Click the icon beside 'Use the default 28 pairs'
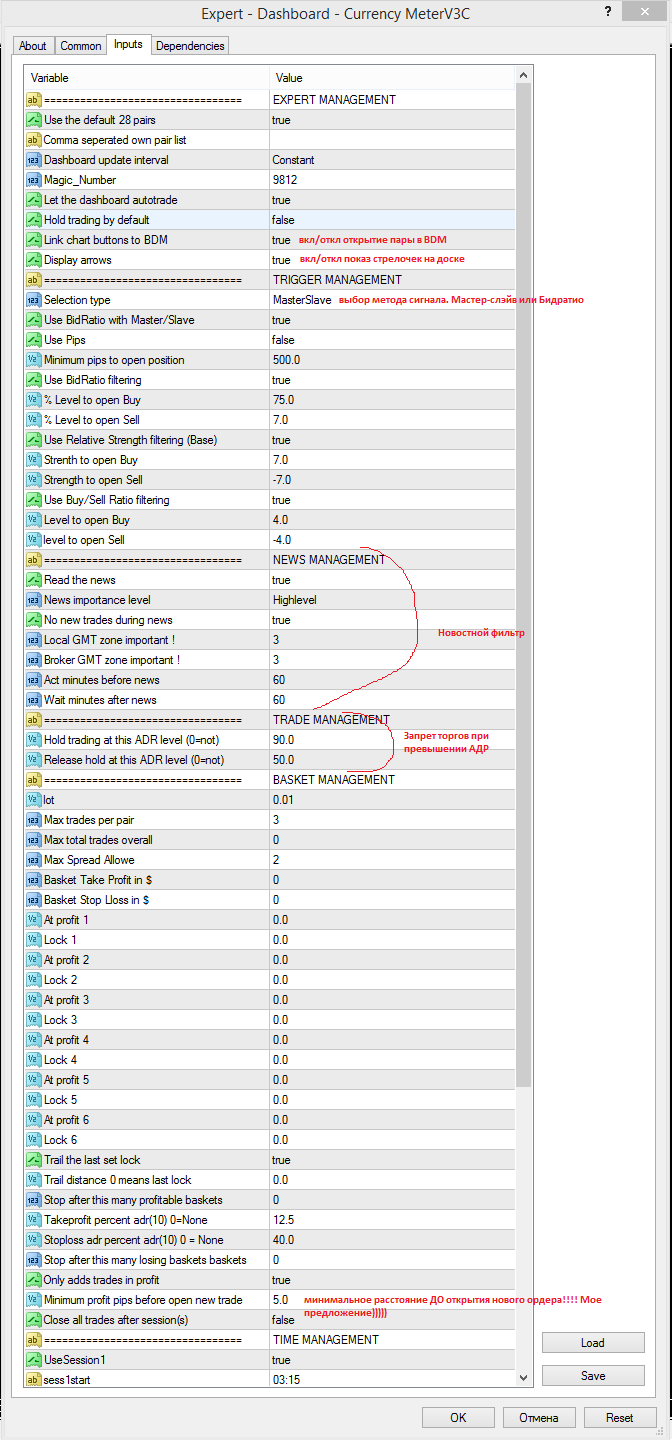 click(x=33, y=120)
